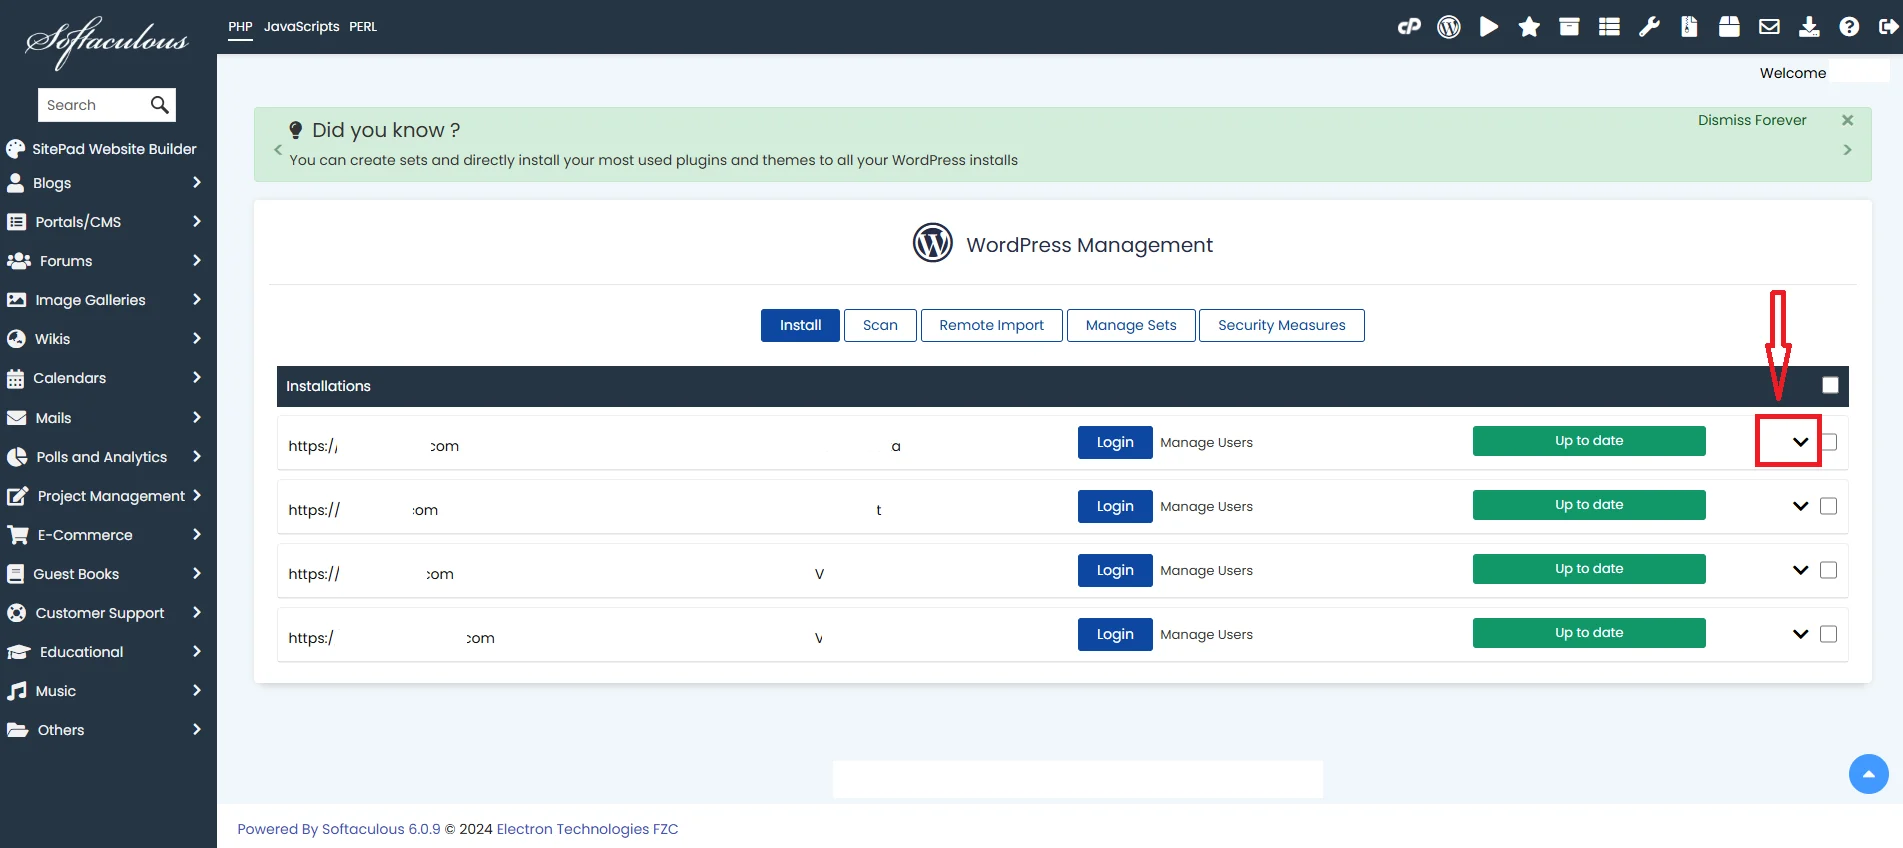Click Up to date for the third installation
The height and width of the screenshot is (848, 1903).
click(1589, 569)
